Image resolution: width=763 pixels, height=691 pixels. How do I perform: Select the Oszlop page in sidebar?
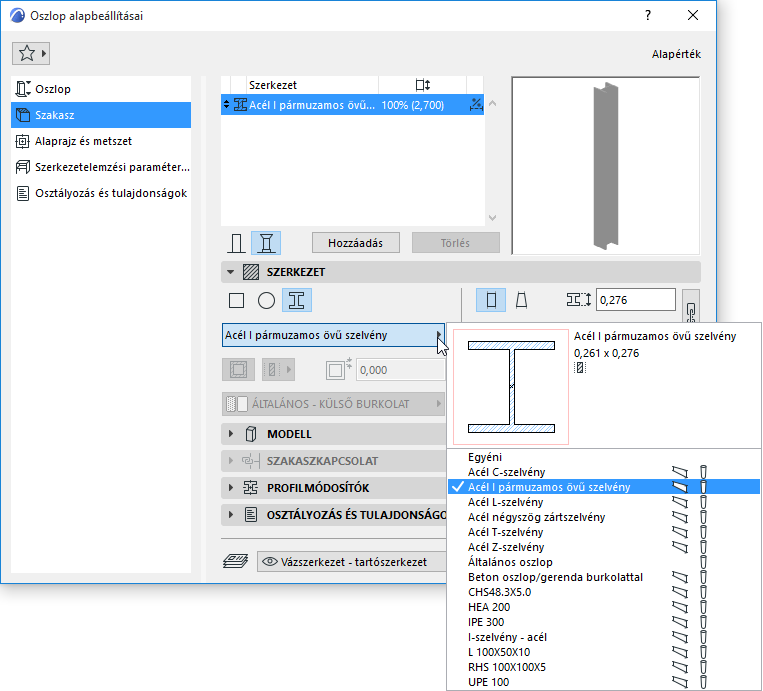(x=101, y=89)
